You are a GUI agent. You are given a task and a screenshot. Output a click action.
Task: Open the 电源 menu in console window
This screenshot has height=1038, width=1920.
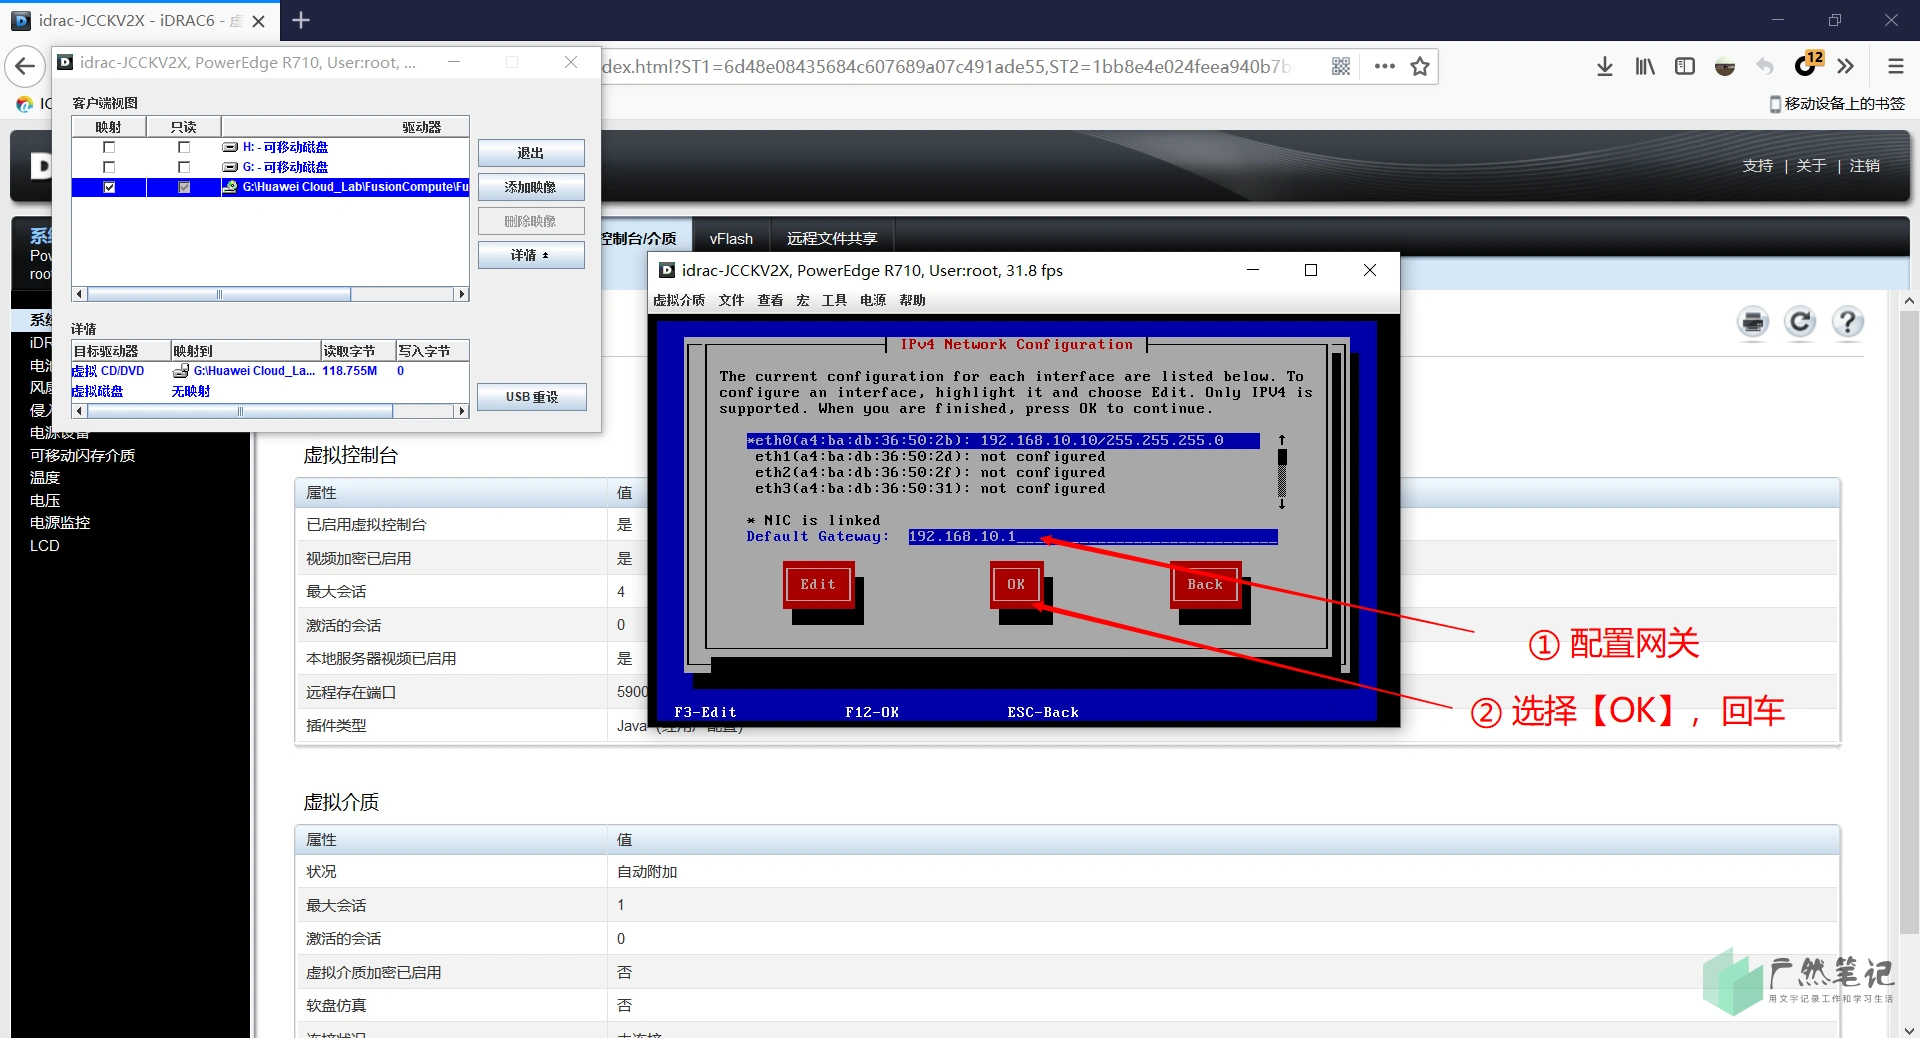(873, 300)
